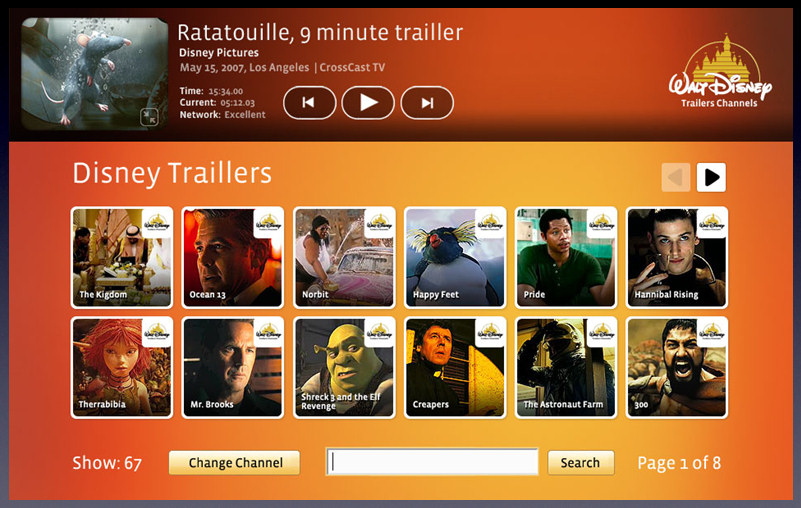Go to previous page of trailers
Image resolution: width=801 pixels, height=508 pixels.
point(676,177)
